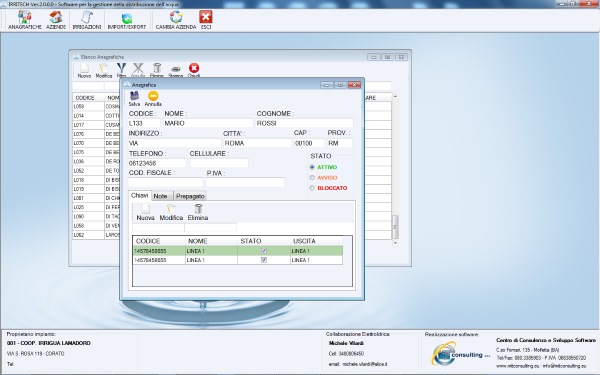Viewport: 600px width, 375px height.
Task: Click the MT consulting logo
Action: 460,354
